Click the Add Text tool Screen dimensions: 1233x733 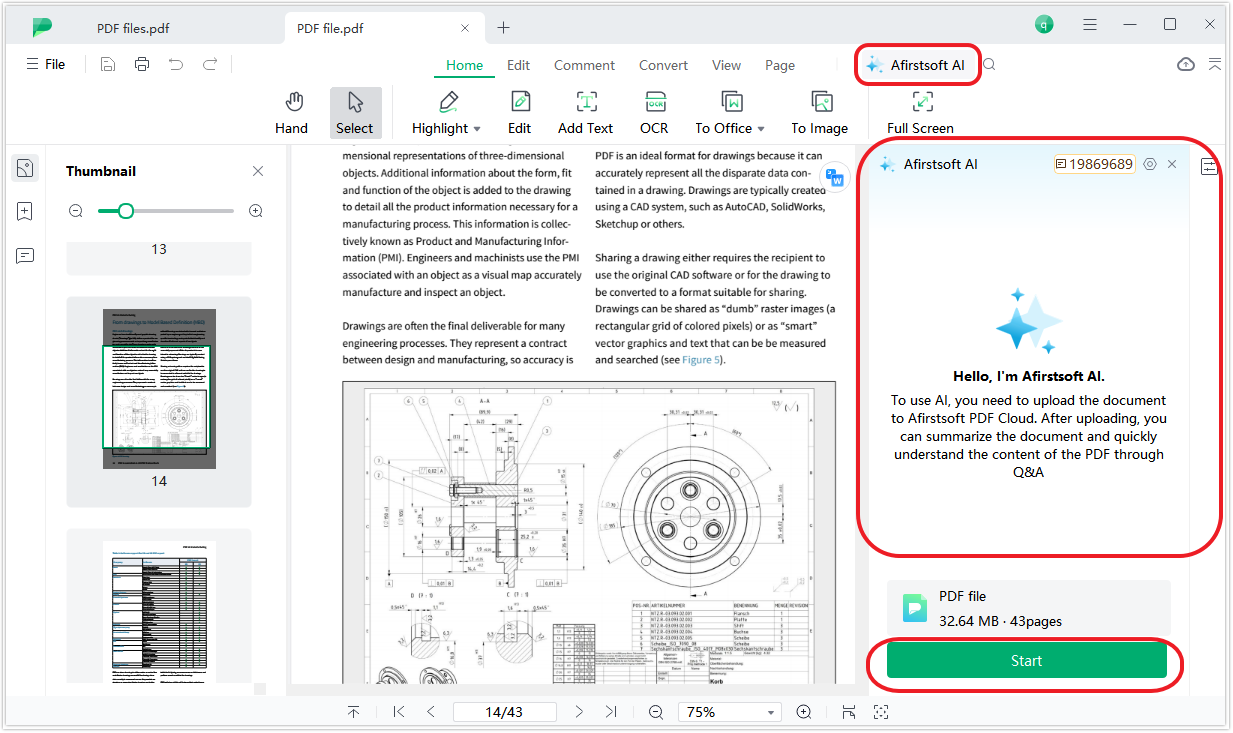pos(586,112)
